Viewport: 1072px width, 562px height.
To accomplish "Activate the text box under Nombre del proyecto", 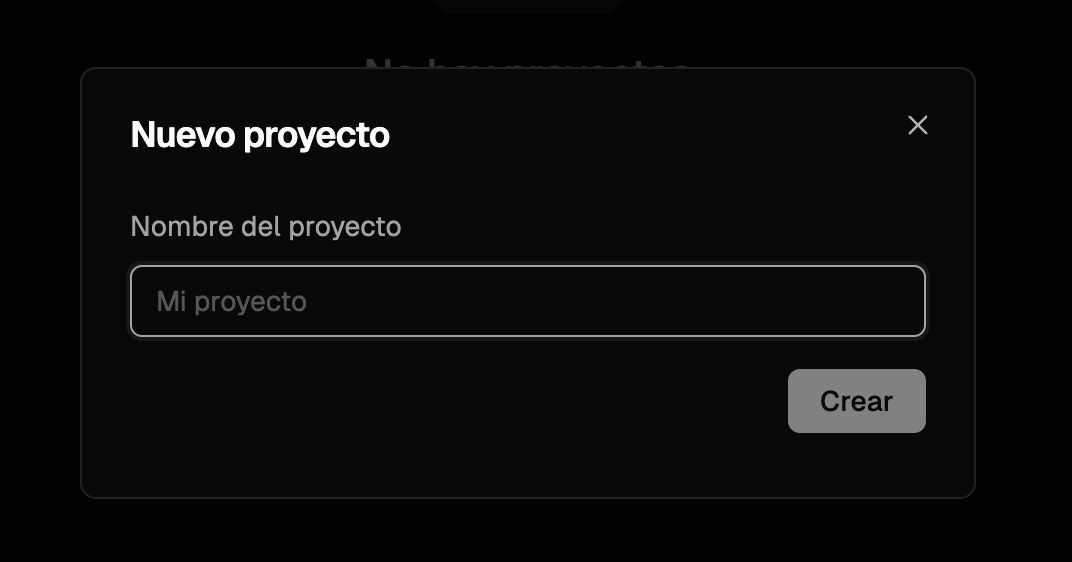I will [528, 301].
